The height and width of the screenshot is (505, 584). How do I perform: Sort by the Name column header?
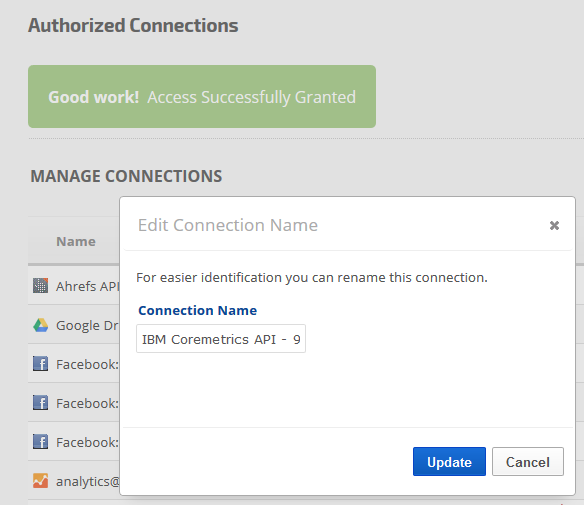click(x=76, y=242)
